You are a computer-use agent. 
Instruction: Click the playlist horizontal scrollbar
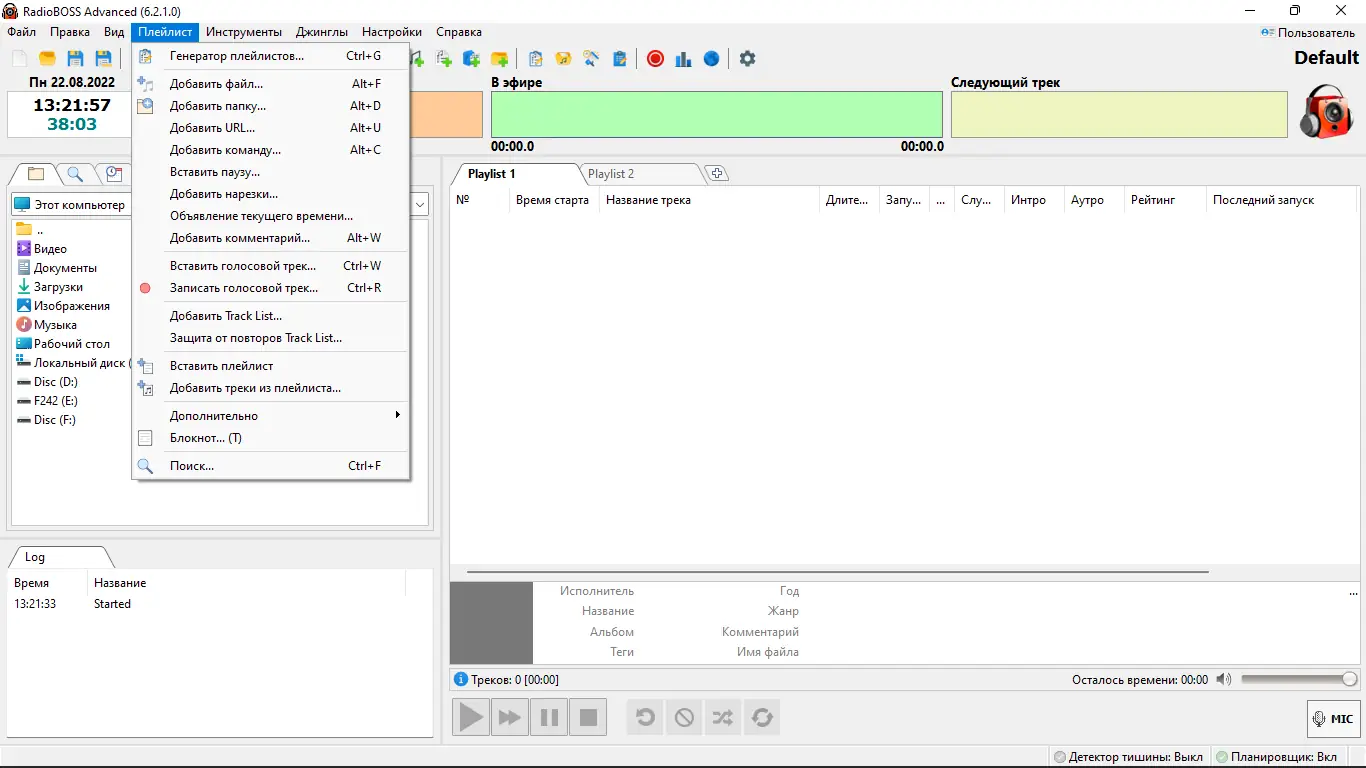pyautogui.click(x=838, y=572)
